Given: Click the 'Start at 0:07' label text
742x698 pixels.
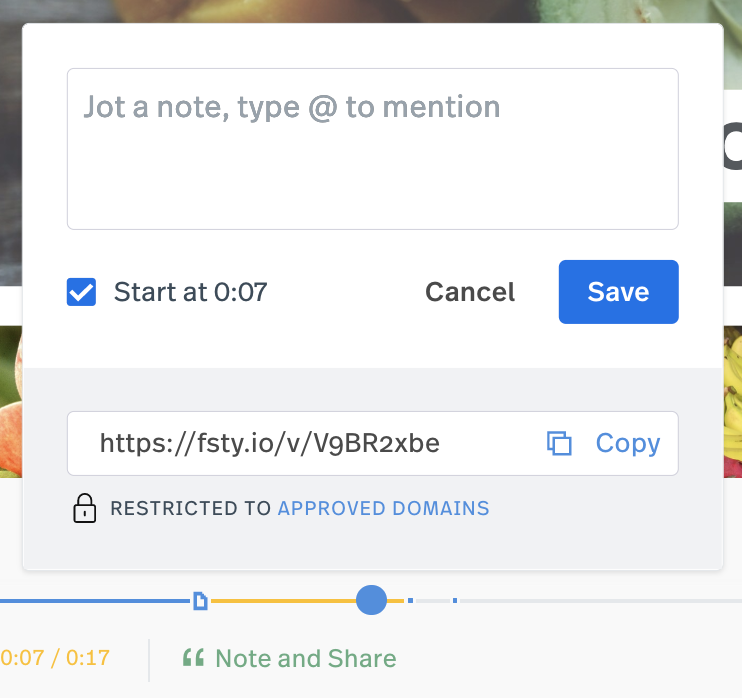Looking at the screenshot, I should [191, 292].
